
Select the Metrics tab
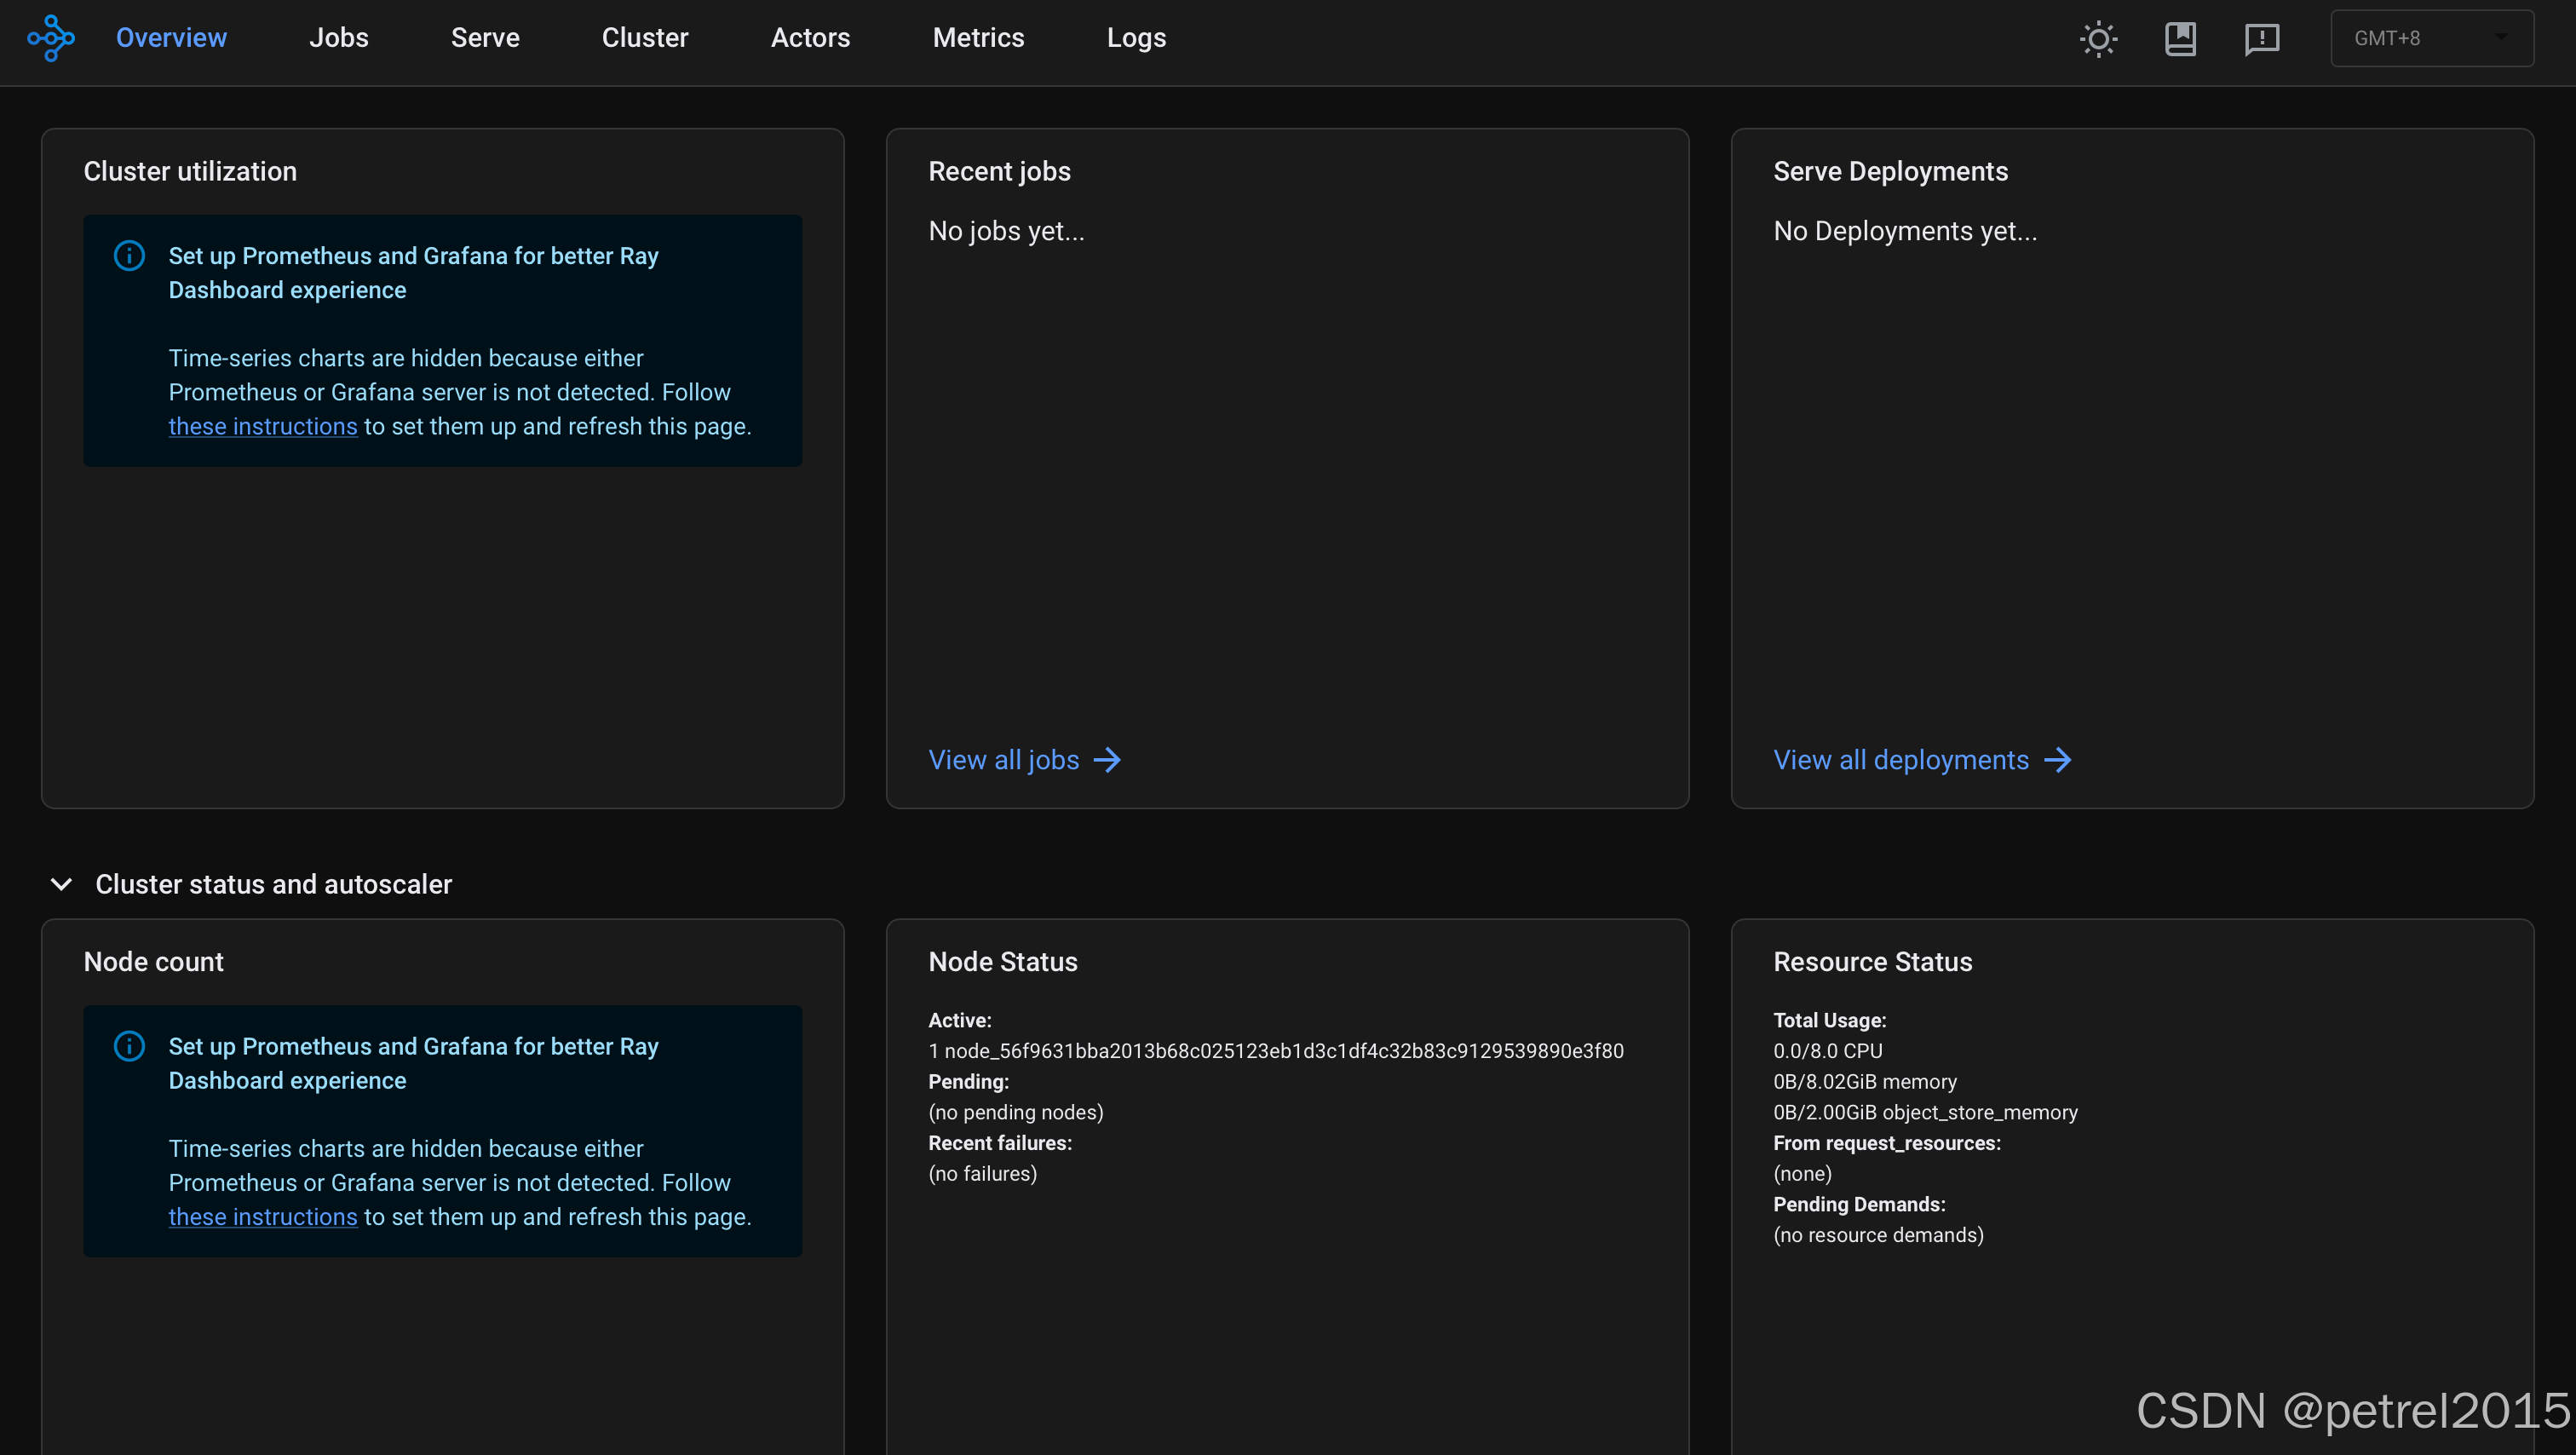click(978, 38)
